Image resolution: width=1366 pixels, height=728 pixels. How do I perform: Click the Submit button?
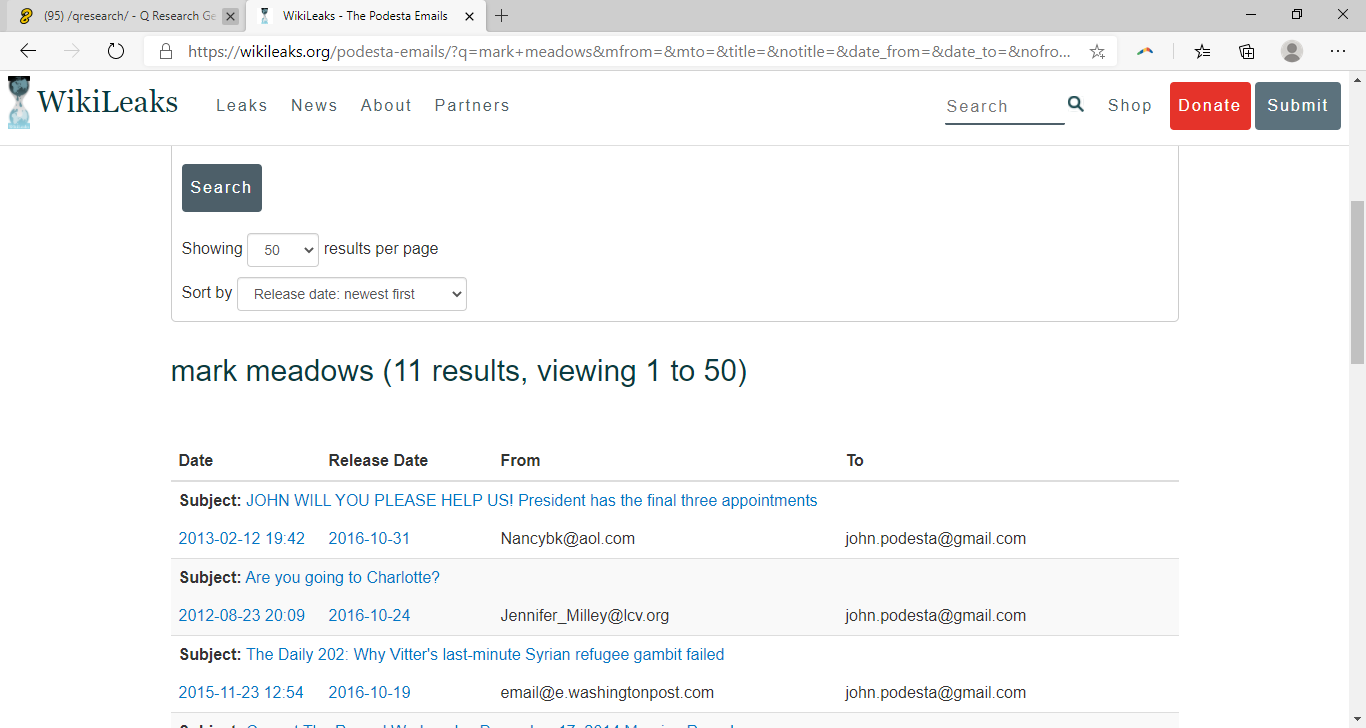(x=1298, y=106)
